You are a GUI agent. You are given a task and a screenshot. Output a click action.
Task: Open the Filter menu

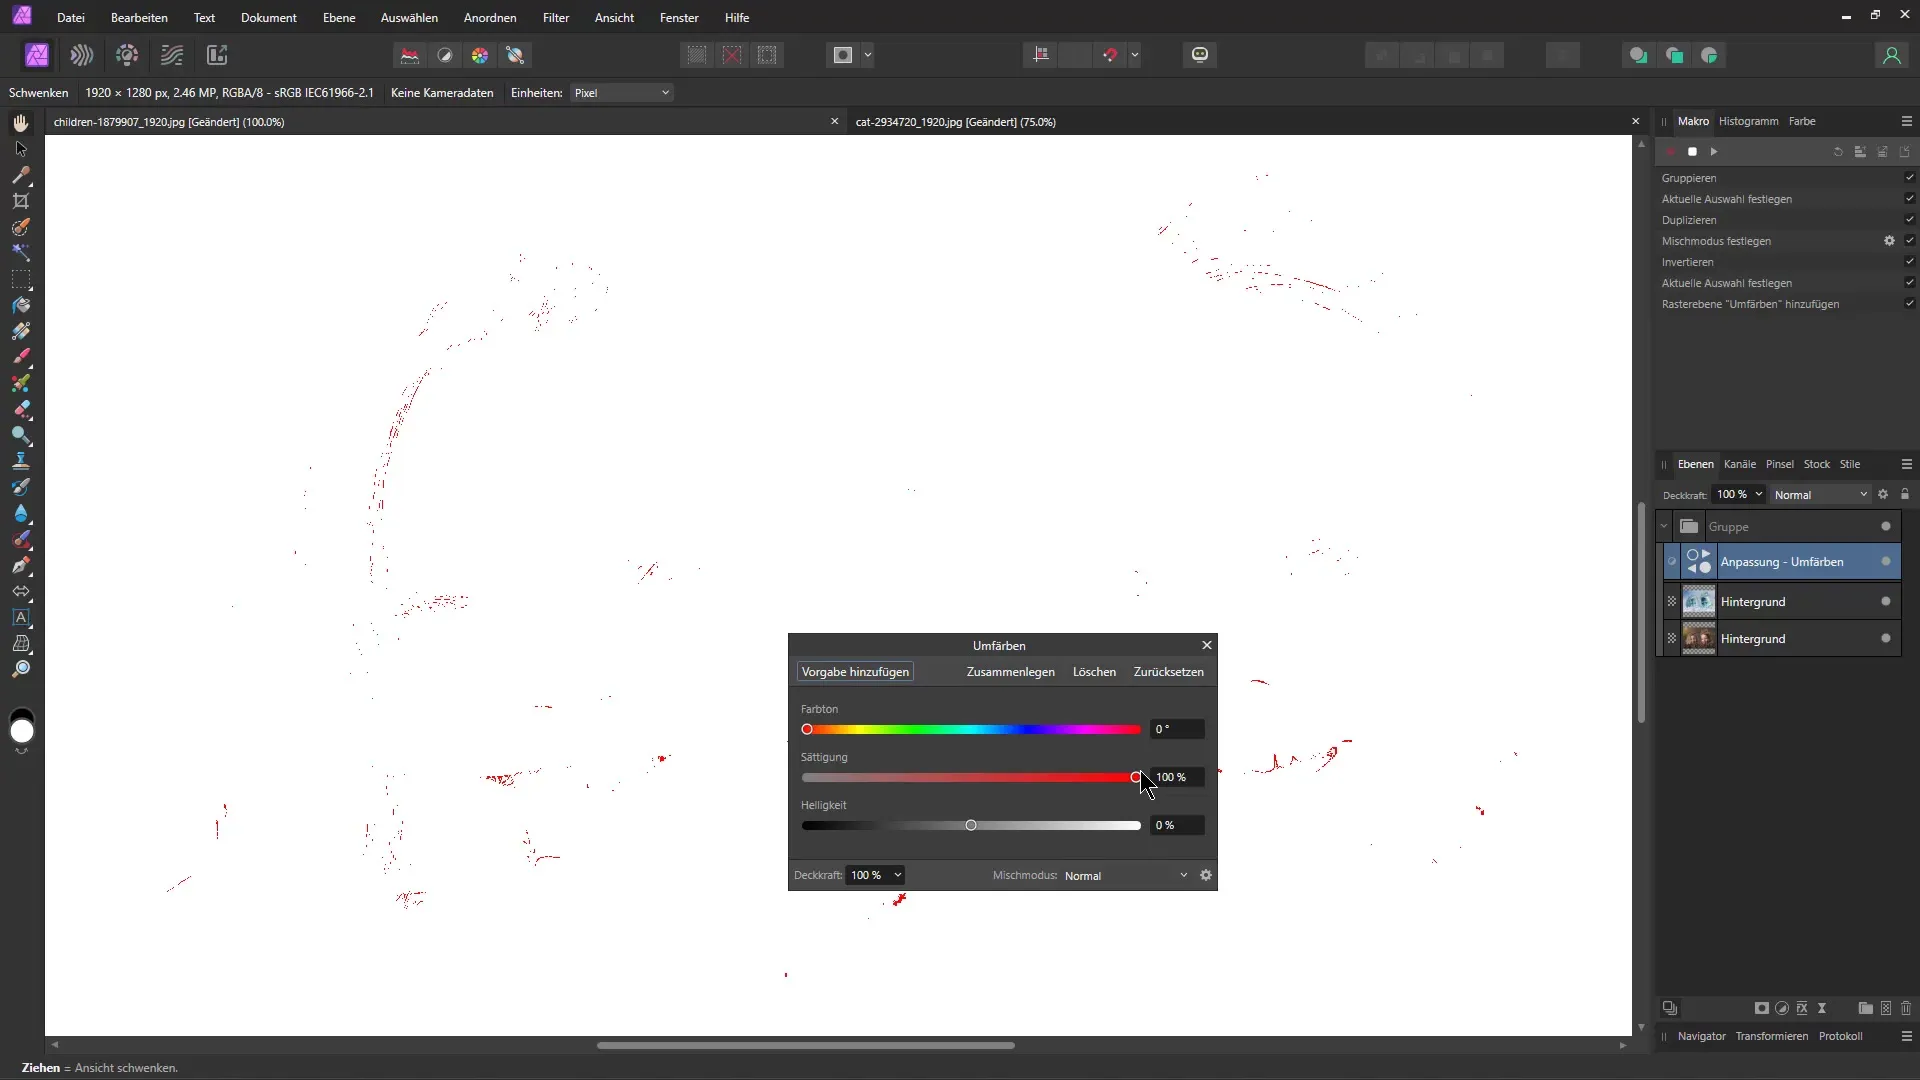click(x=556, y=18)
